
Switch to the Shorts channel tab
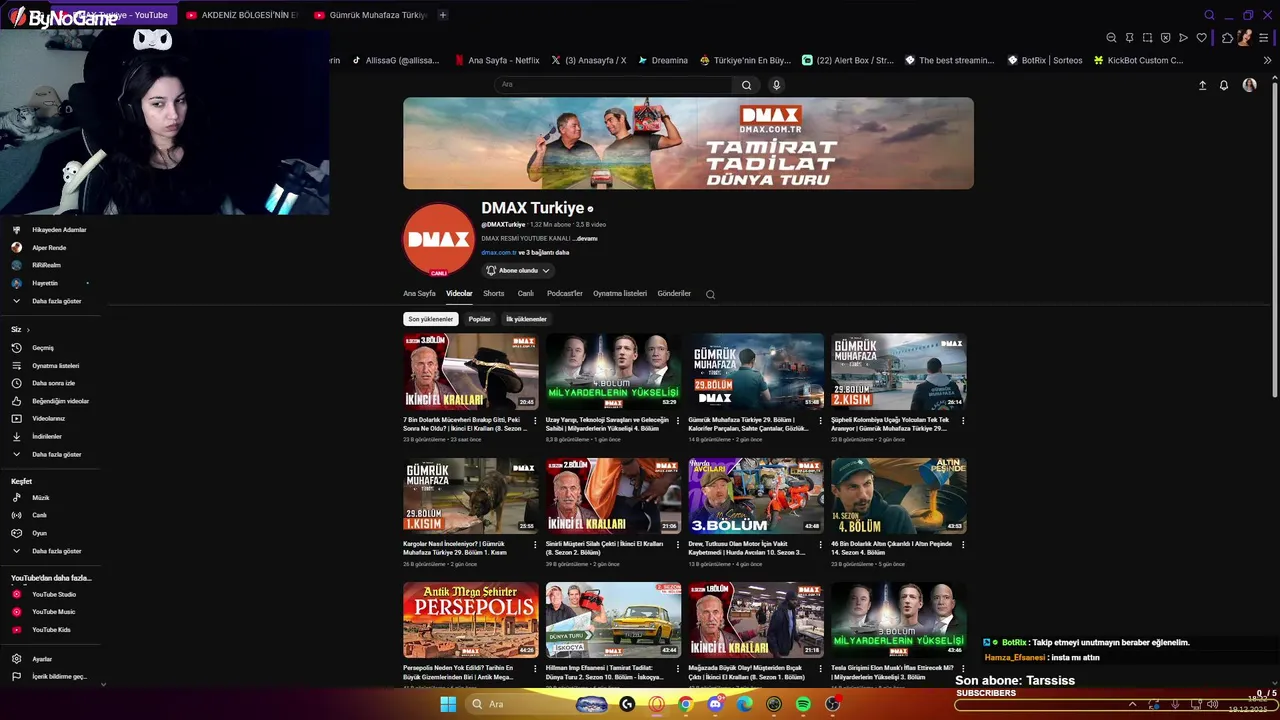point(494,294)
